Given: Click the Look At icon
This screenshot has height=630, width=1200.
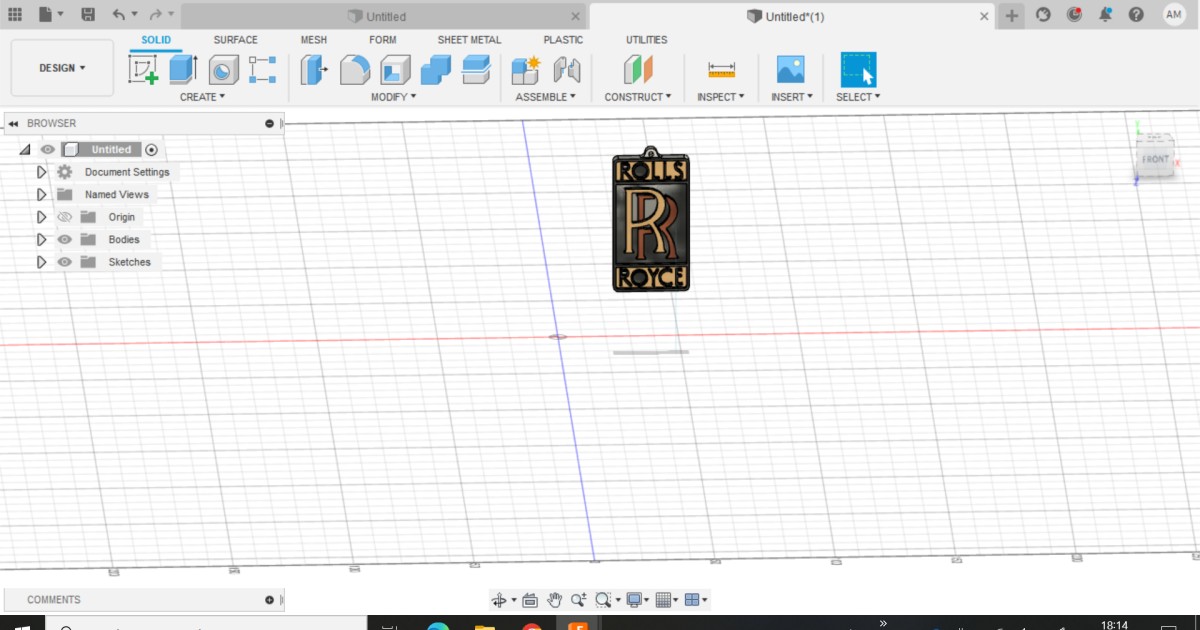Looking at the screenshot, I should [530, 600].
